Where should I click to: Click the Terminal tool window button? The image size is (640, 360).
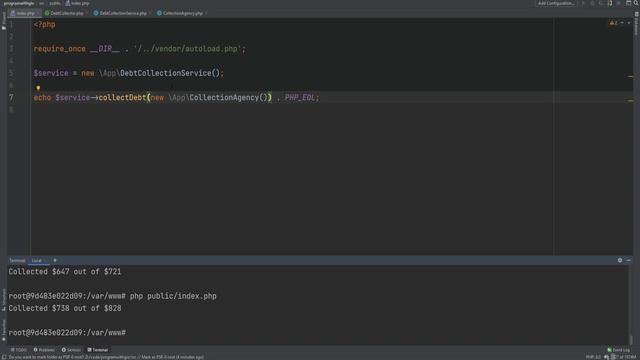pos(98,350)
